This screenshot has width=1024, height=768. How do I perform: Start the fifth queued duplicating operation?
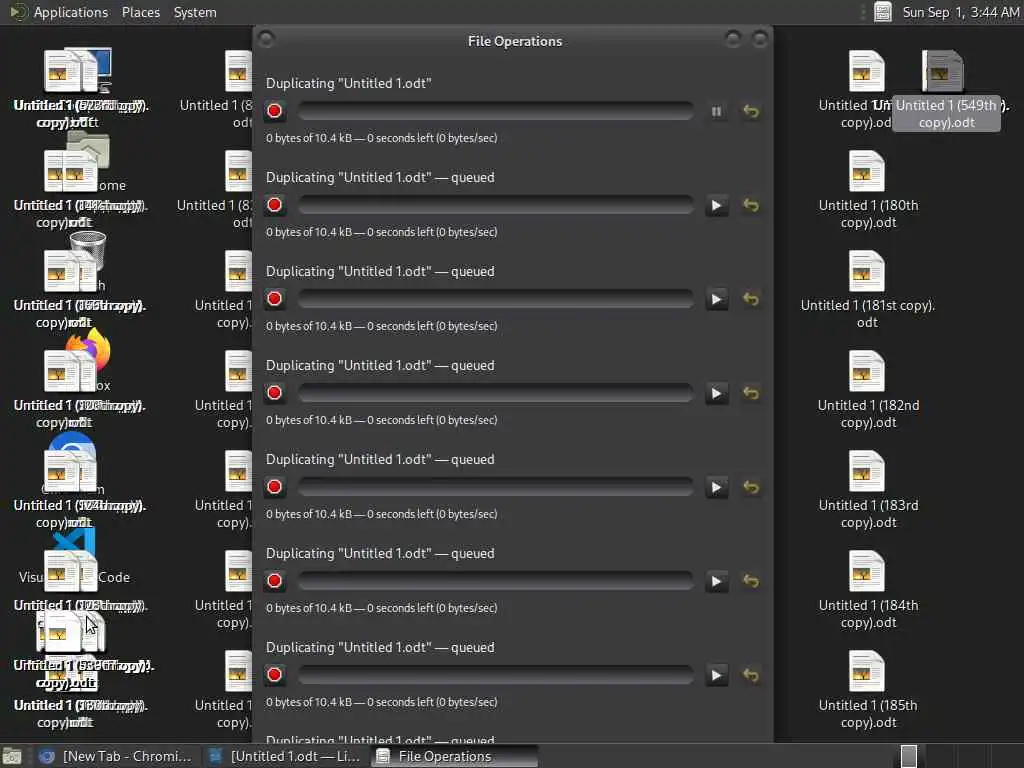(x=716, y=582)
